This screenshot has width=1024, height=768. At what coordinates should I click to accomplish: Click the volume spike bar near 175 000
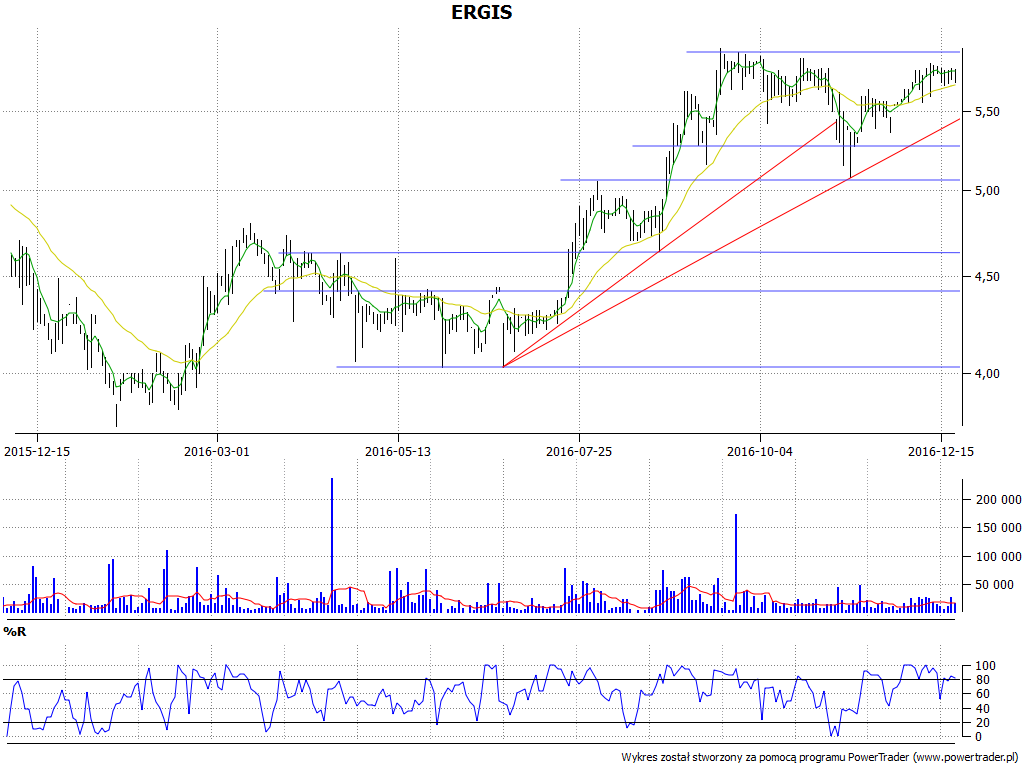click(736, 563)
